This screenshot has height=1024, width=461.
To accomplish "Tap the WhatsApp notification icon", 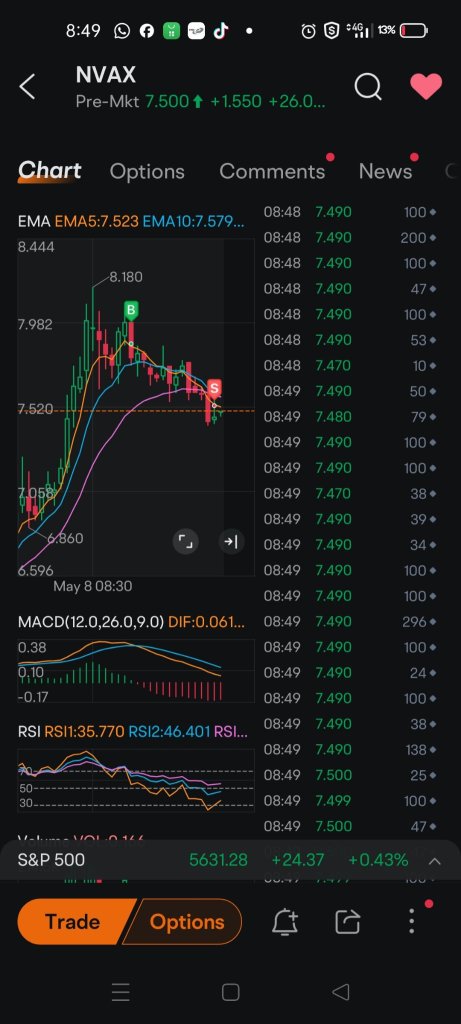I will coord(121,30).
